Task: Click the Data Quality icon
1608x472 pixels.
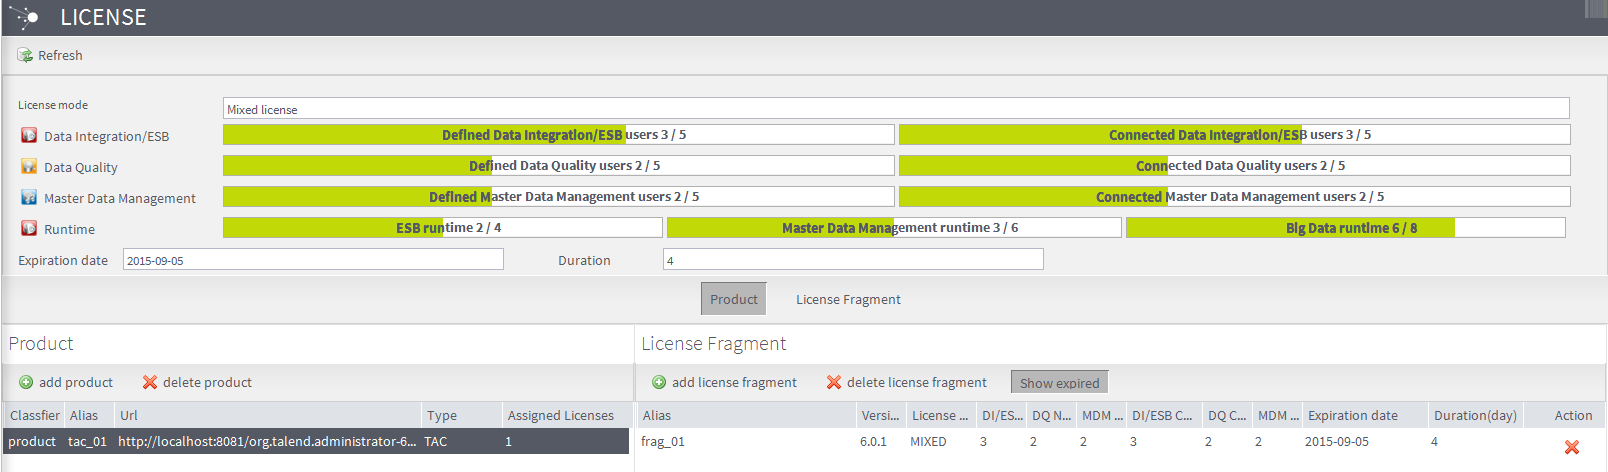Action: pyautogui.click(x=29, y=167)
